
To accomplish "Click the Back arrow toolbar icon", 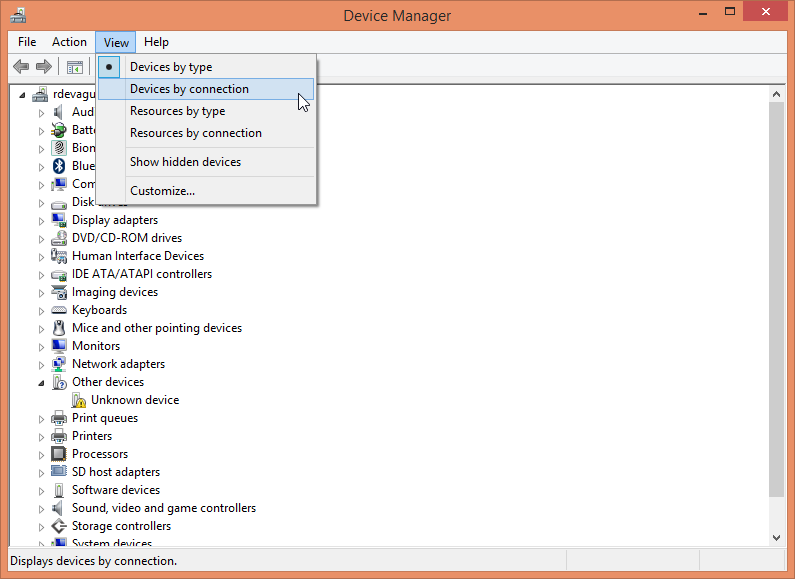I will tap(20, 67).
